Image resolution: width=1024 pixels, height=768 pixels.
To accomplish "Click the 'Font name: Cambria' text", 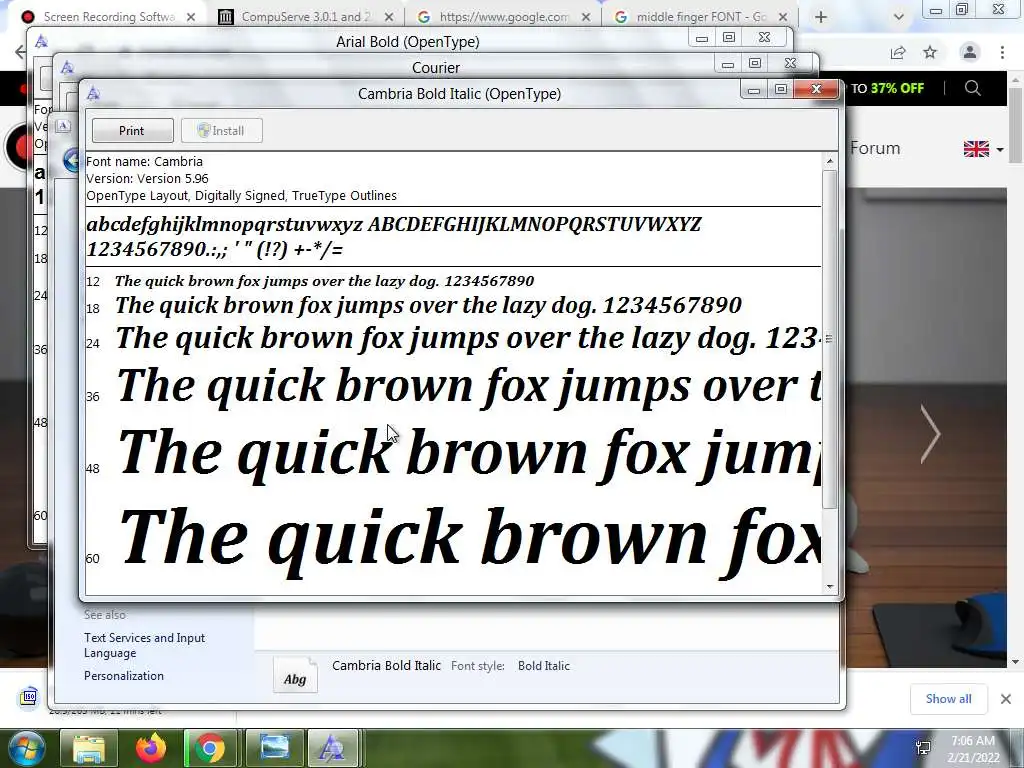I will click(x=144, y=161).
